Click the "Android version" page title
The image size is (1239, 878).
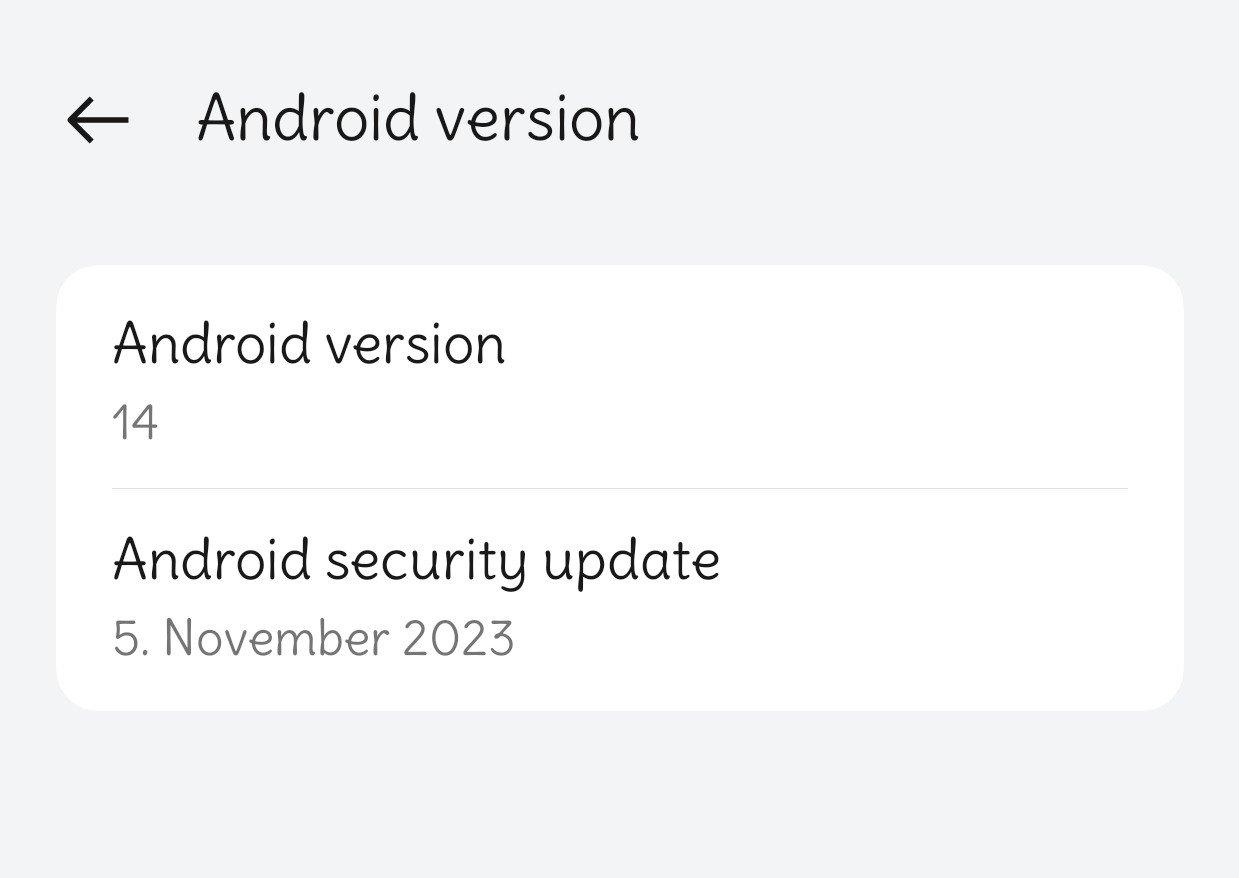(x=417, y=120)
